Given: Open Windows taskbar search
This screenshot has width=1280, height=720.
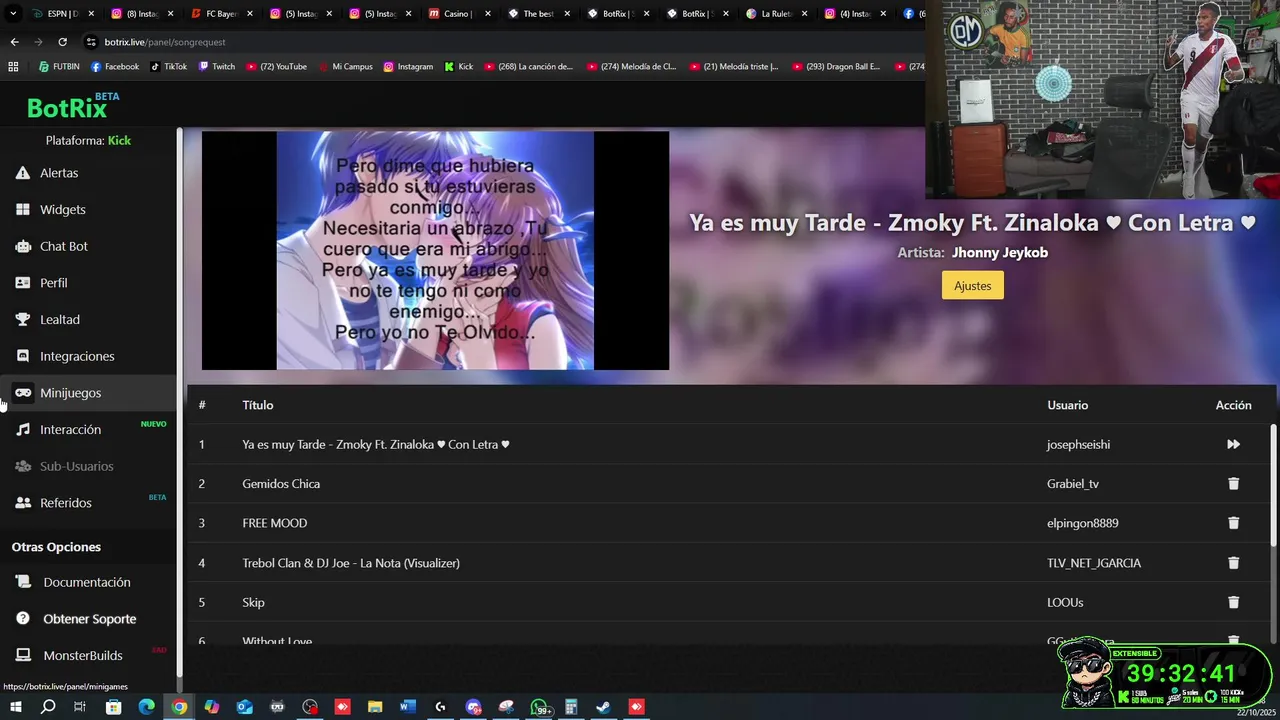Looking at the screenshot, I should [x=48, y=707].
